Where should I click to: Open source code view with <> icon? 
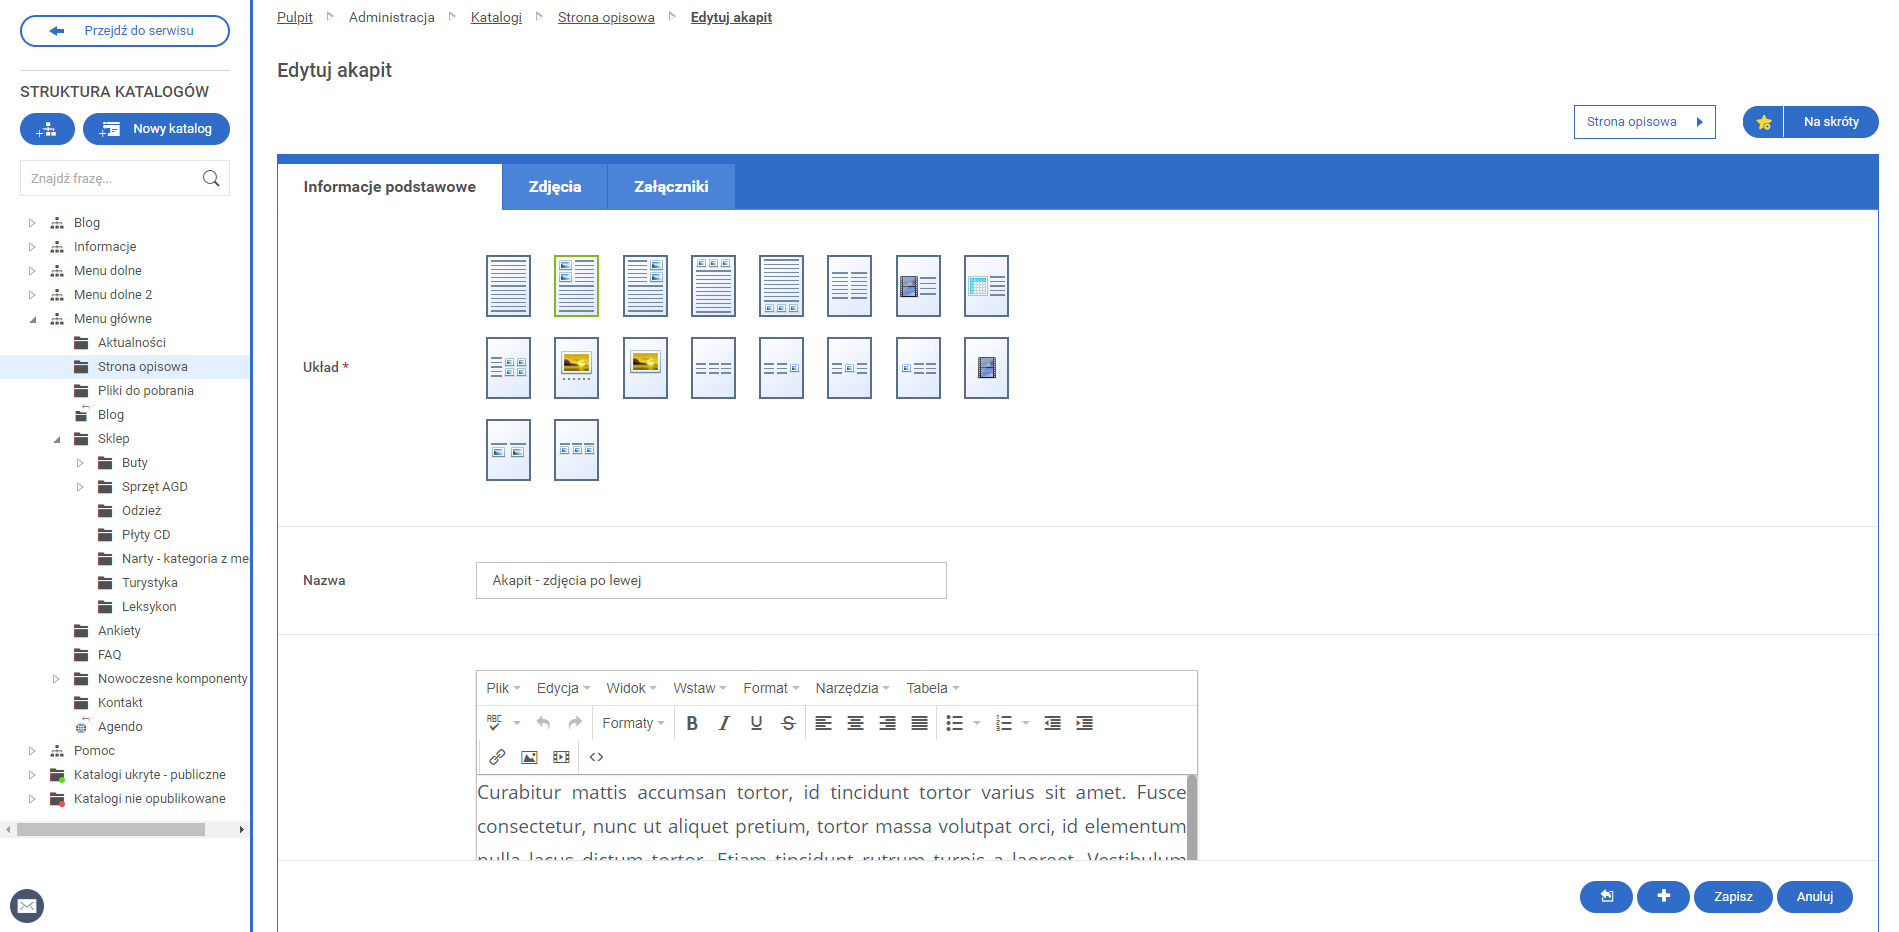point(596,757)
